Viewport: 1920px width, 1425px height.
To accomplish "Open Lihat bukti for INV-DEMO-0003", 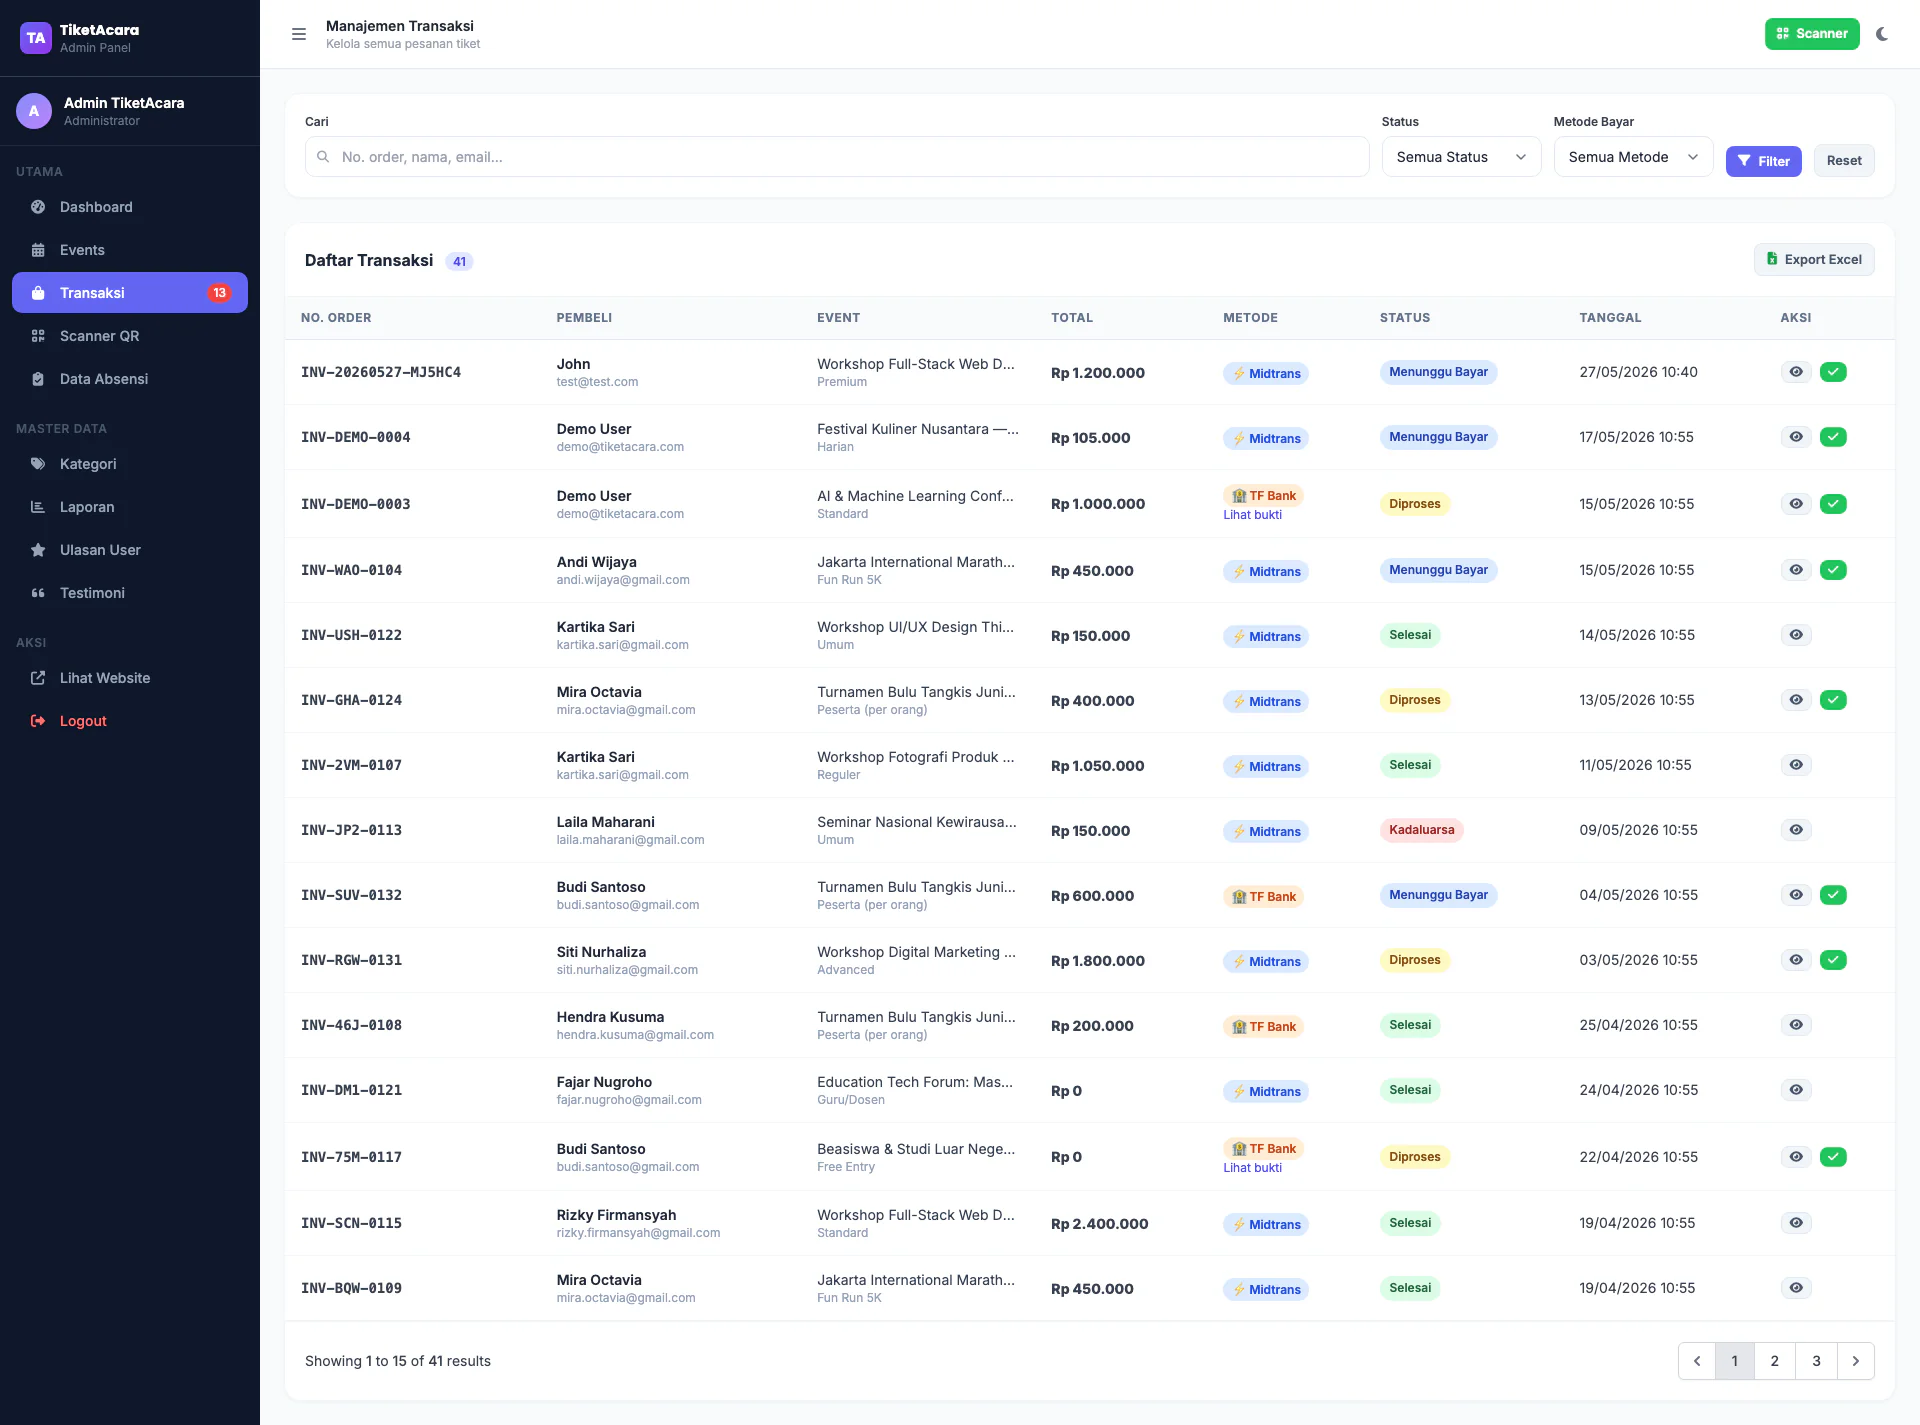I will [x=1252, y=515].
